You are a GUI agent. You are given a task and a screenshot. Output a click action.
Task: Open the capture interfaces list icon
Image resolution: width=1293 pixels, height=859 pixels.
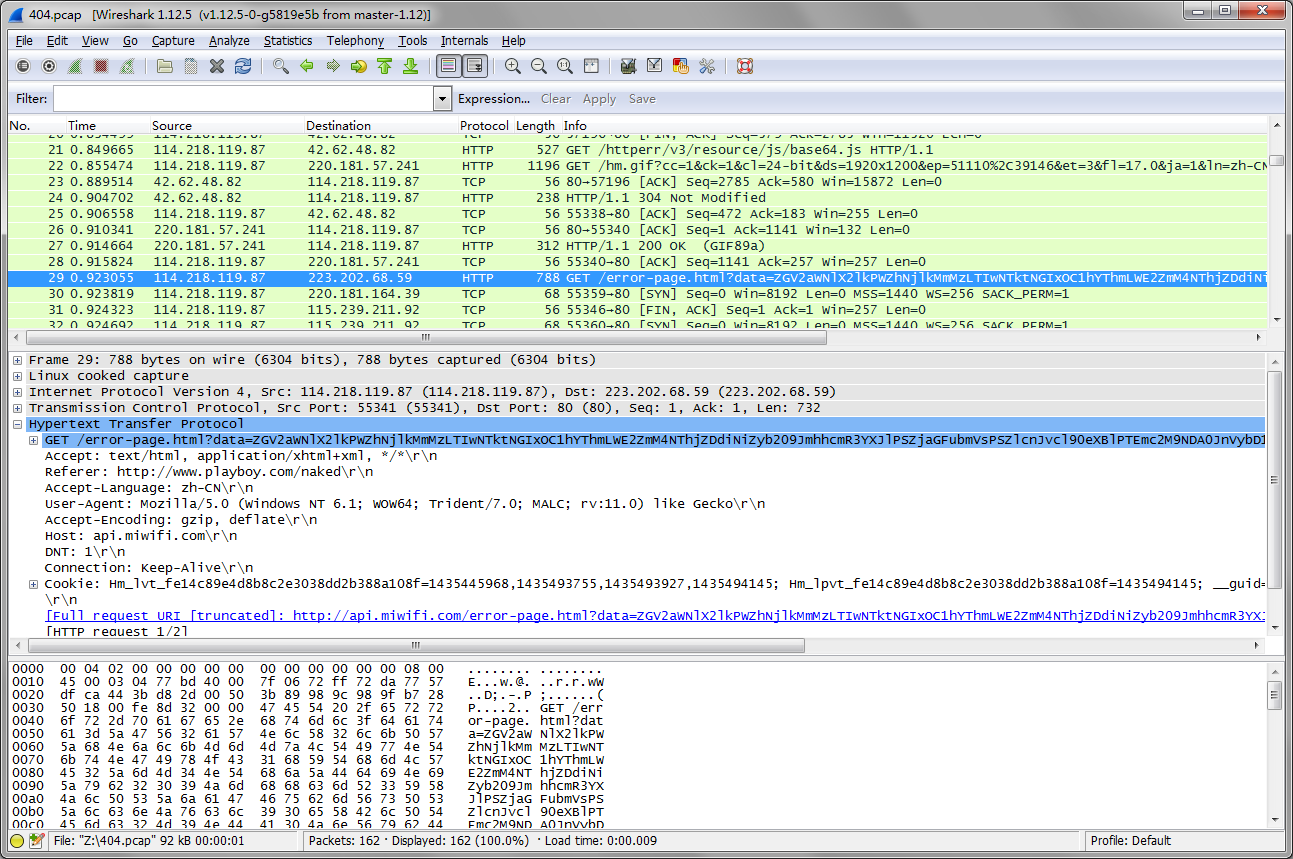23,66
